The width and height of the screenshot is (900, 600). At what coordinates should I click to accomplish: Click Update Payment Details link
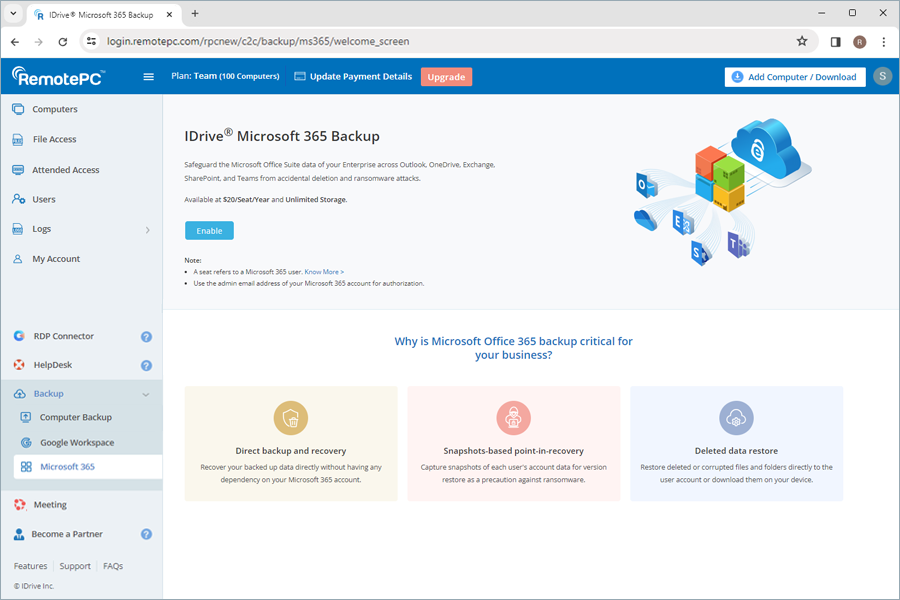pyautogui.click(x=361, y=76)
